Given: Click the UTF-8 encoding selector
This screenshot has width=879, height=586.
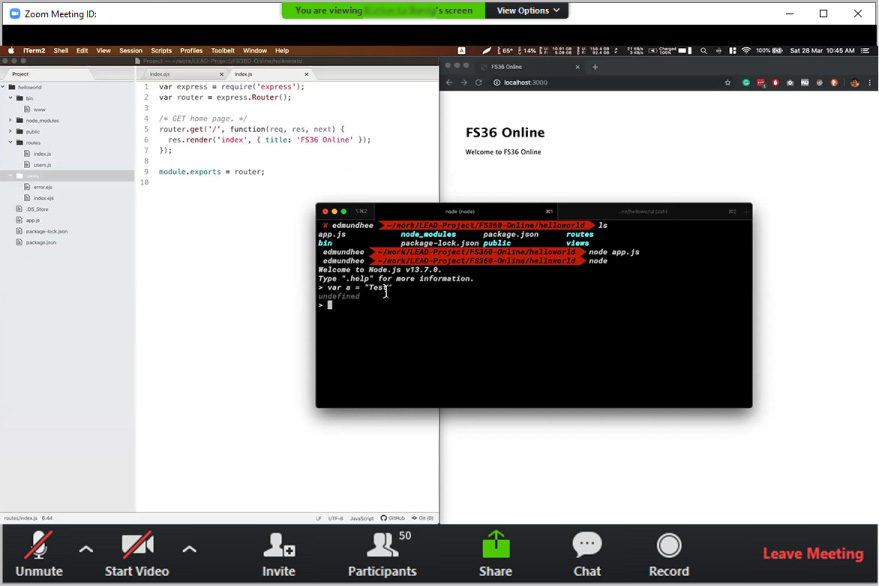Looking at the screenshot, I should tap(335, 518).
